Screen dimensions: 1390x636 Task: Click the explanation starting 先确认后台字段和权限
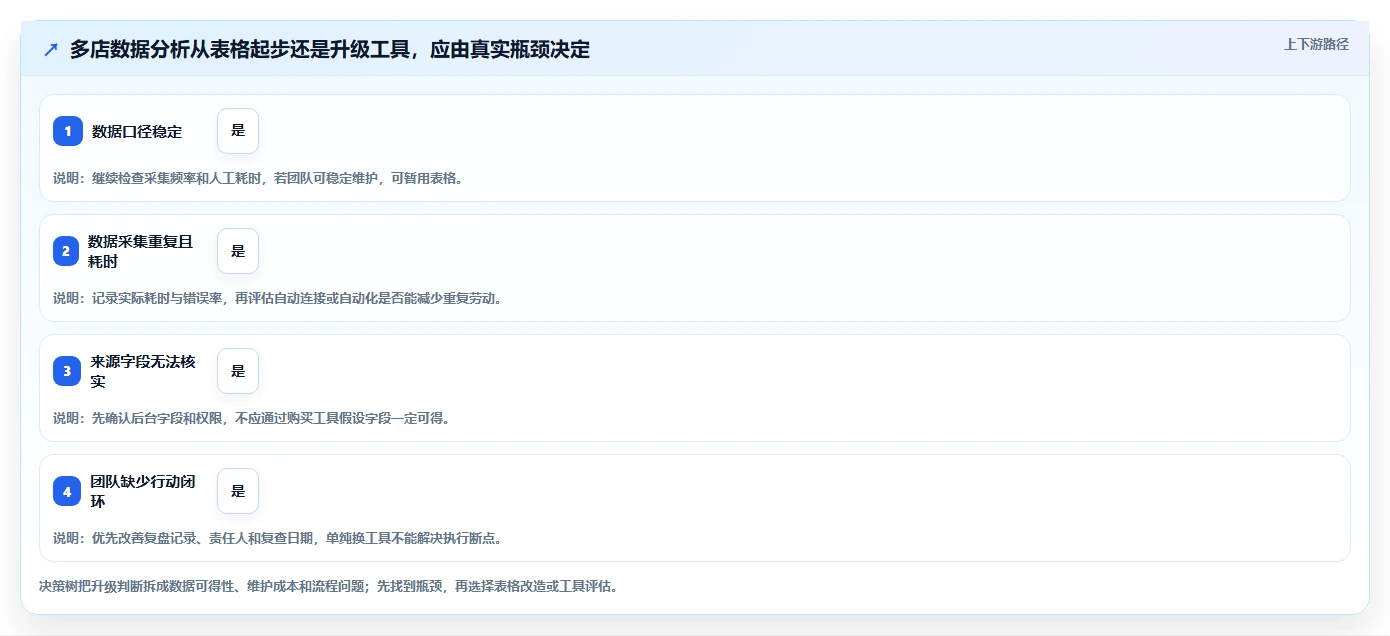(251, 418)
